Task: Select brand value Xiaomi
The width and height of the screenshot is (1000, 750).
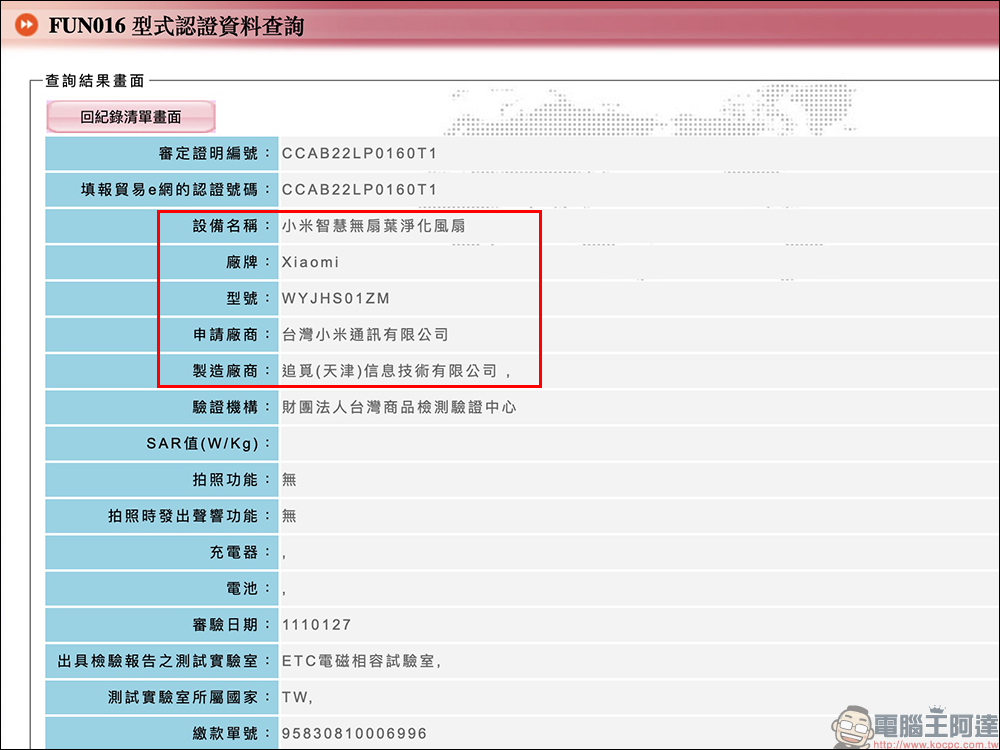Action: [311, 262]
